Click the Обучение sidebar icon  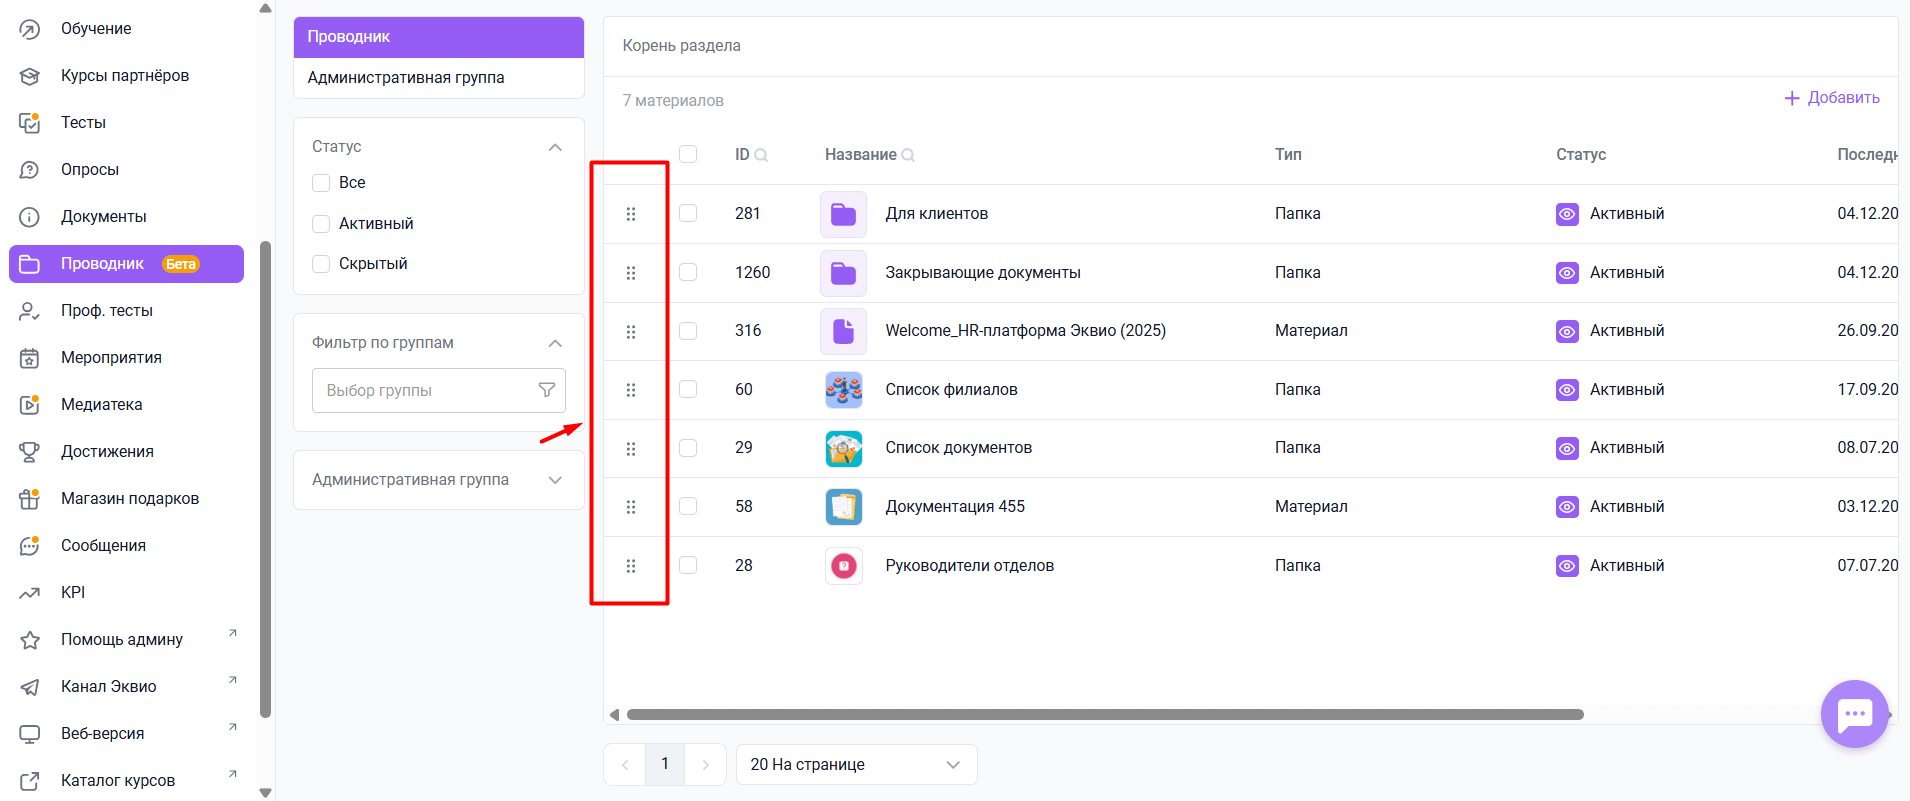30,29
